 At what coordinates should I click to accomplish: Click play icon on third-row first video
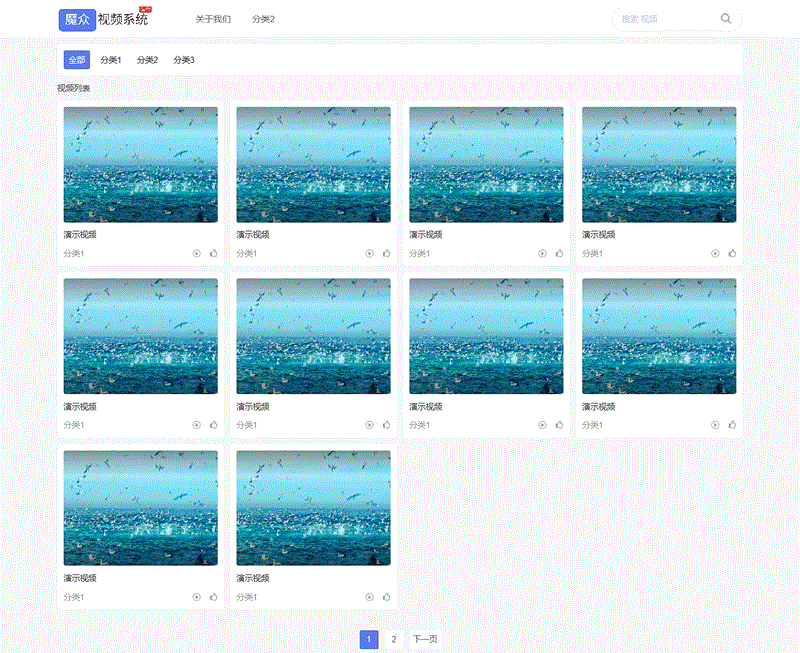[x=197, y=597]
